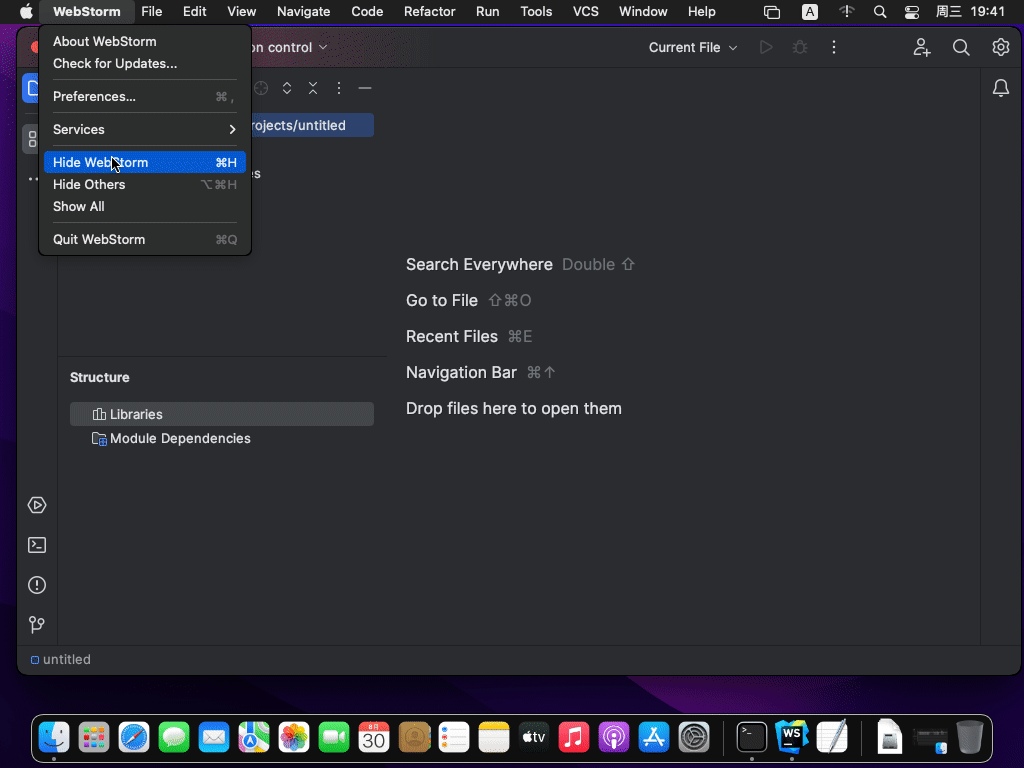The image size is (1024, 768).
Task: Click the Search Everywhere hint text
Action: point(479,264)
